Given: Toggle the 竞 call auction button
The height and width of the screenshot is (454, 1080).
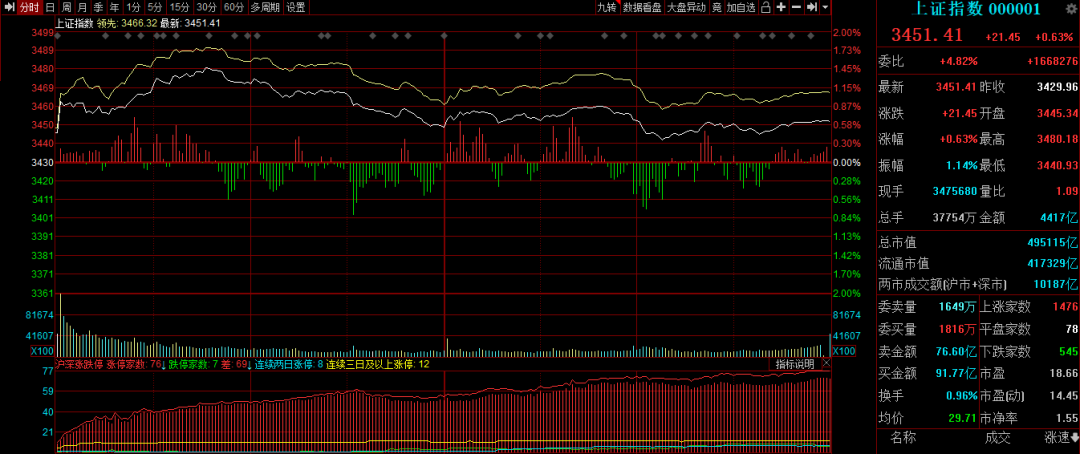Looking at the screenshot, I should pos(717,8).
